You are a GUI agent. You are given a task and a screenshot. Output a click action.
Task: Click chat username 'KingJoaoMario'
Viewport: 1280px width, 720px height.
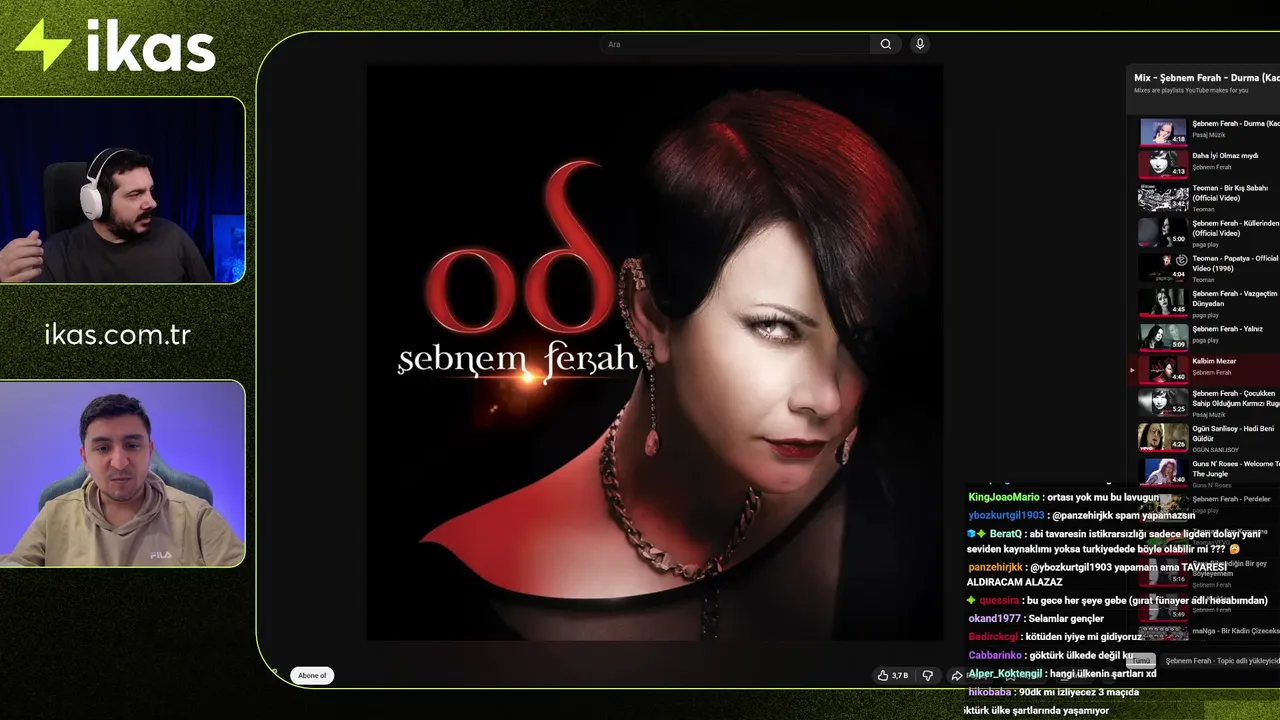click(1004, 497)
